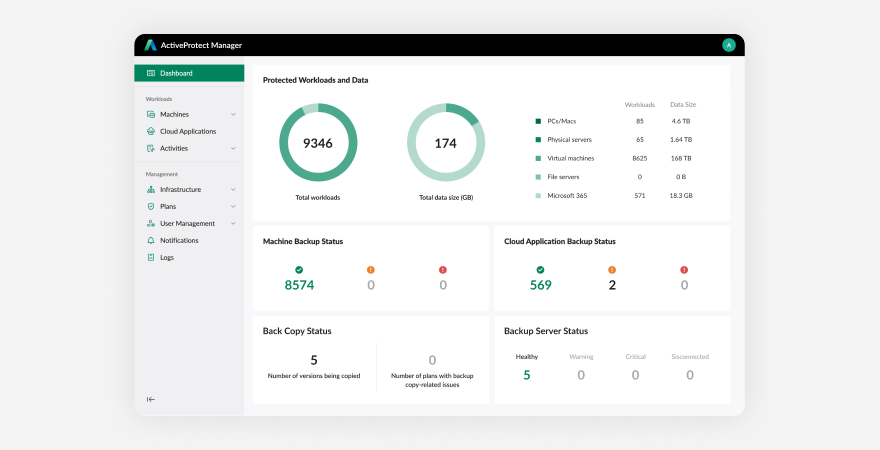Click orange warning icon in Cloud Application Backup Status
Screen dimensions: 880x450
point(612,269)
